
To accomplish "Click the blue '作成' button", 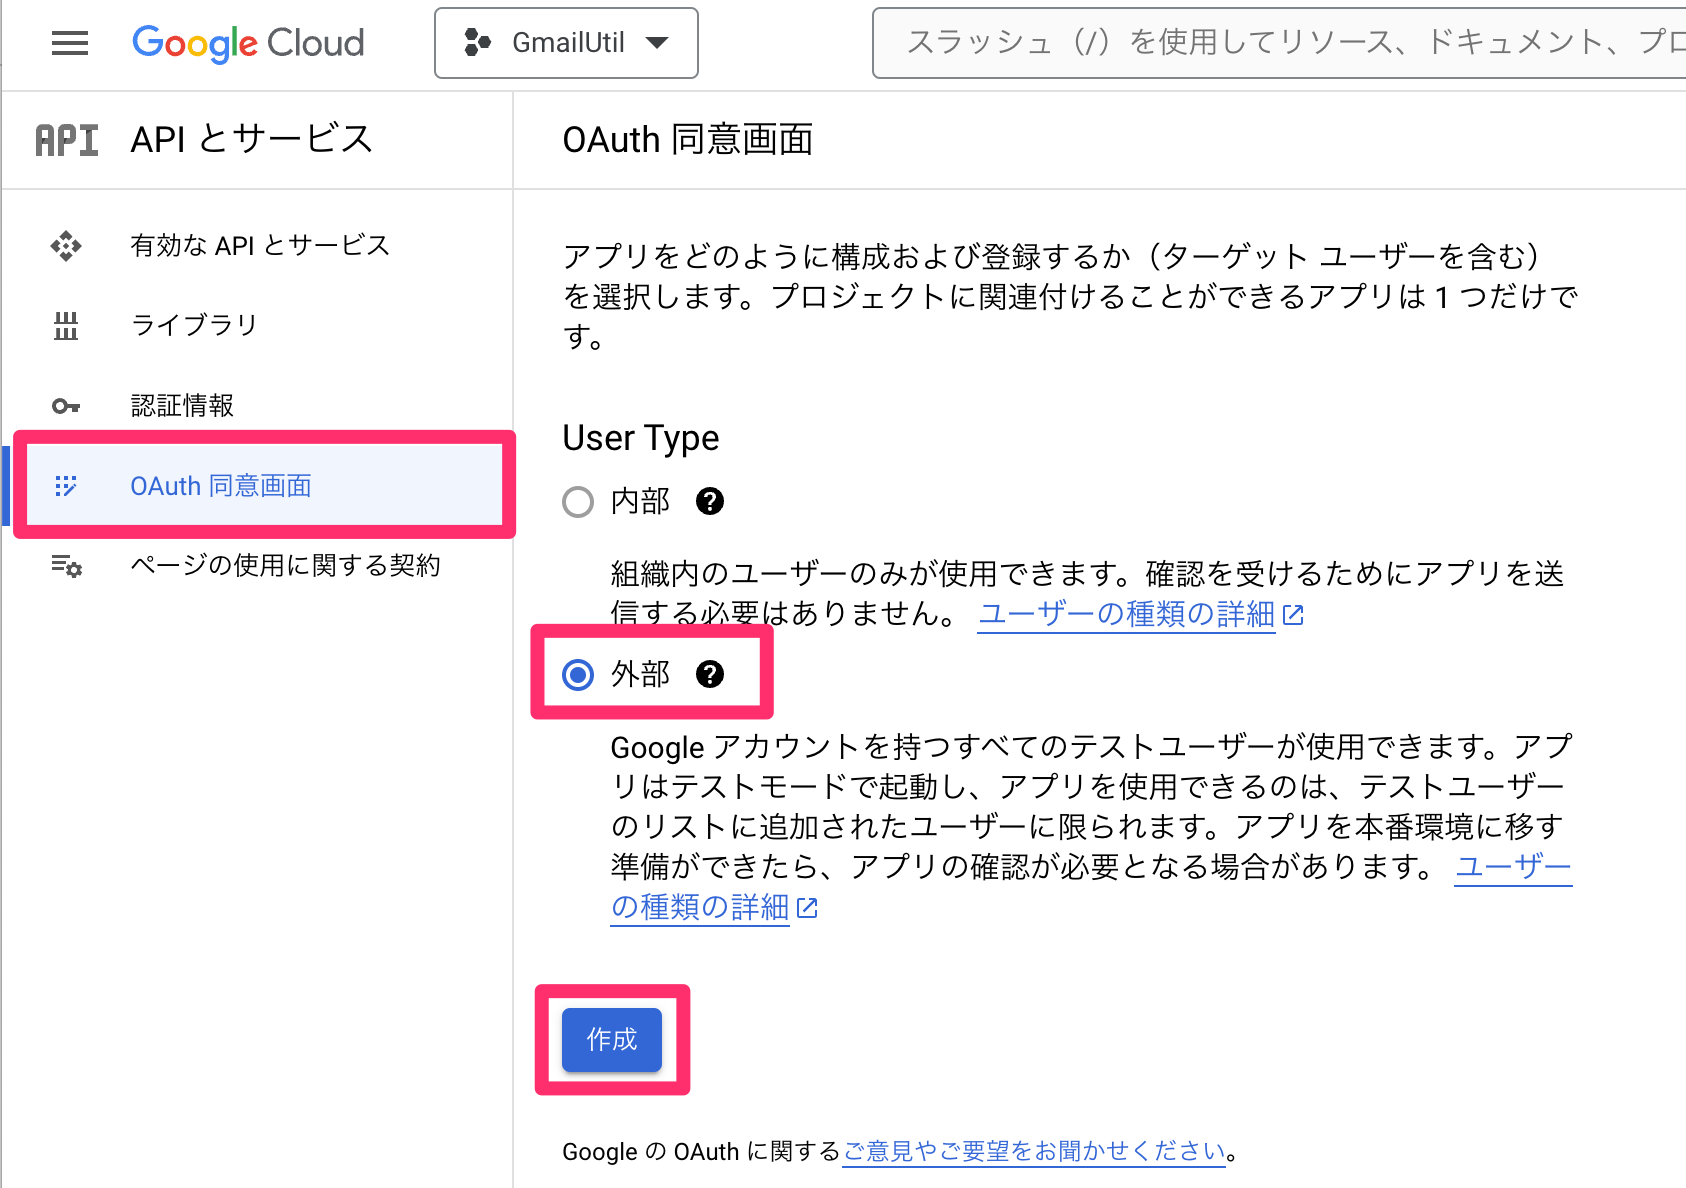I will click(x=612, y=1040).
